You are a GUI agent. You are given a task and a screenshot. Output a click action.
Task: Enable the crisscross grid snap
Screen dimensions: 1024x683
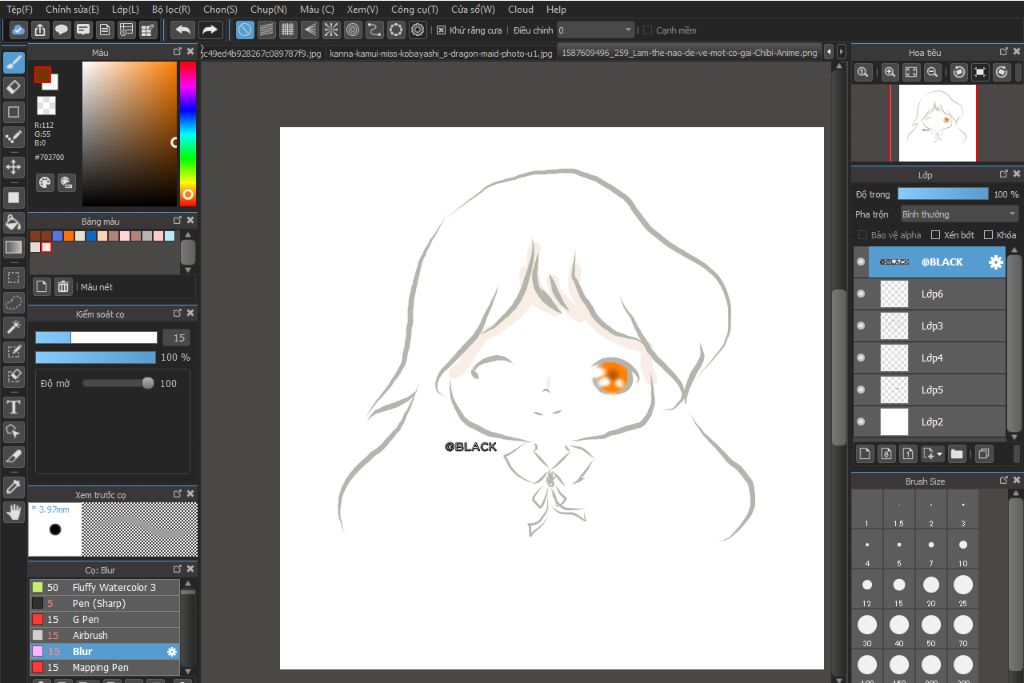[x=287, y=30]
